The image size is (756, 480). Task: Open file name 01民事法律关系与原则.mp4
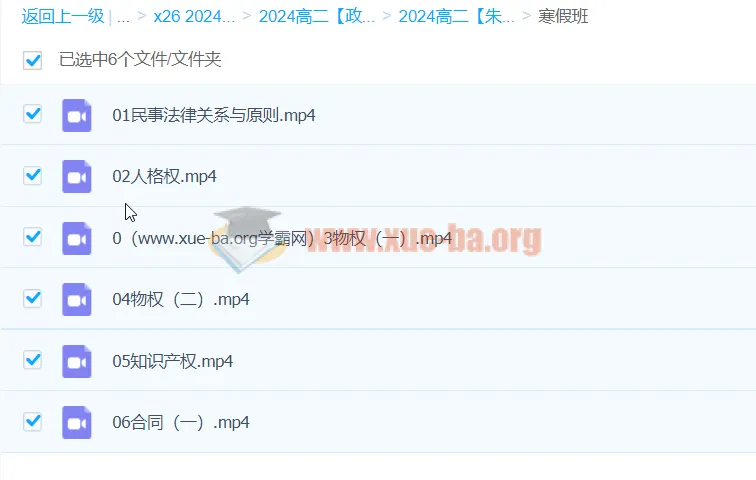click(214, 115)
